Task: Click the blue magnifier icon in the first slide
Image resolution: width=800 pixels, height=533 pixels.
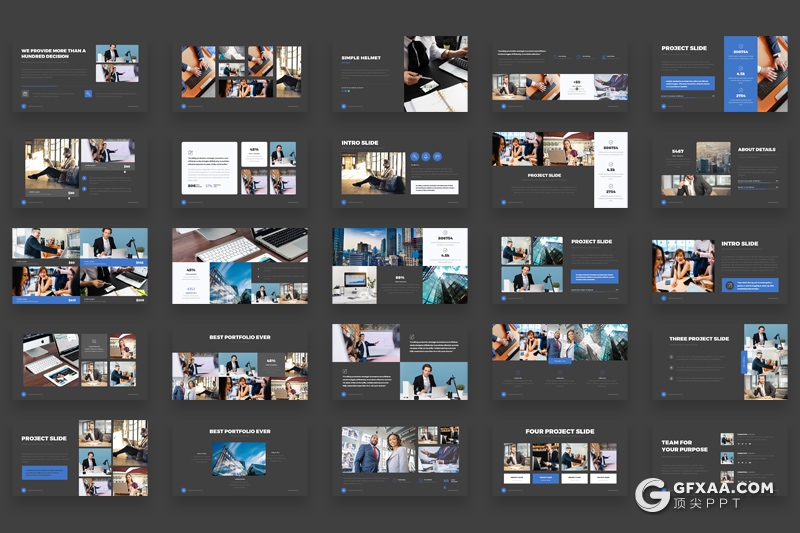Action: 88,94
